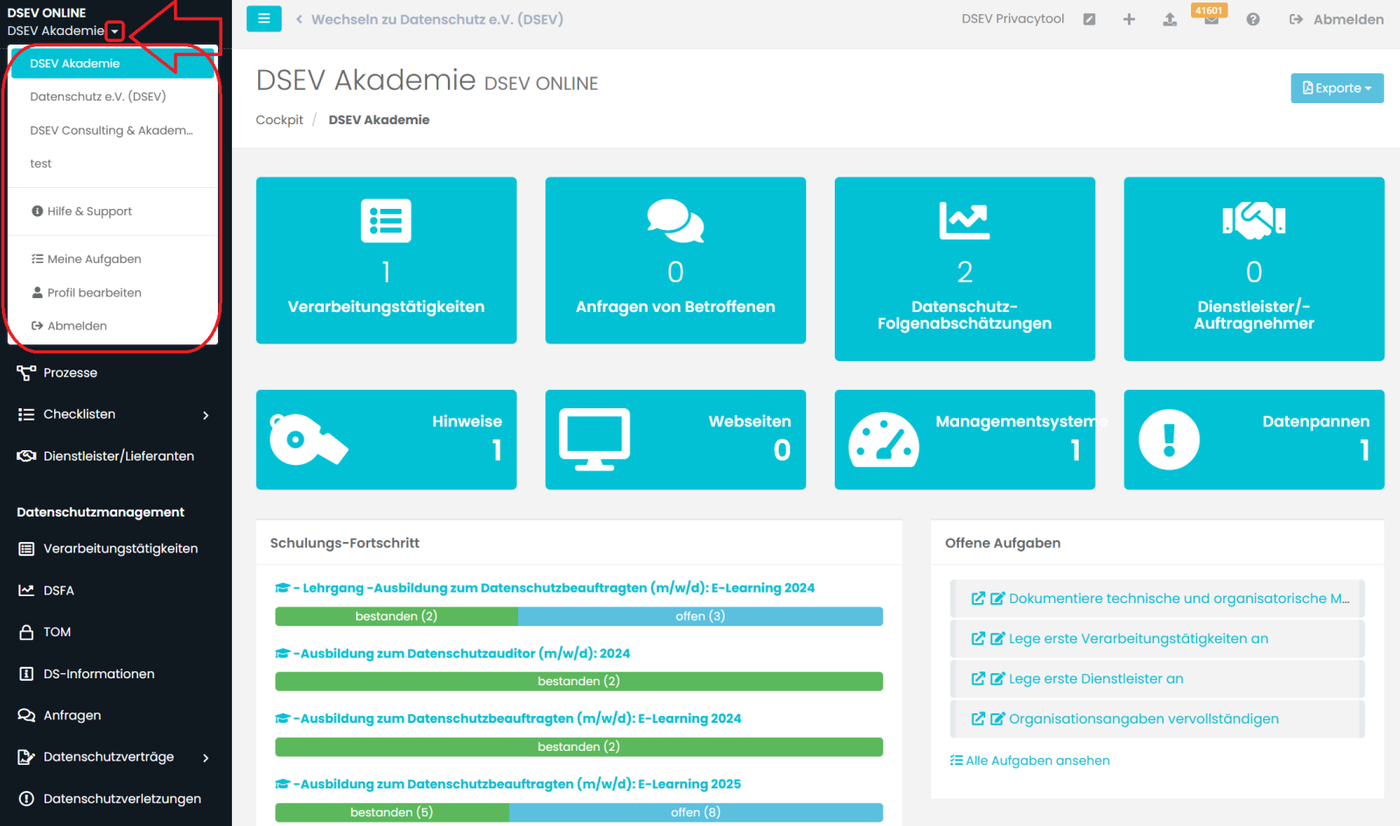This screenshot has width=1400, height=826.
Task: Click the external-link icon for 'Organisationsangaben vervollständigen'
Action: [x=978, y=719]
